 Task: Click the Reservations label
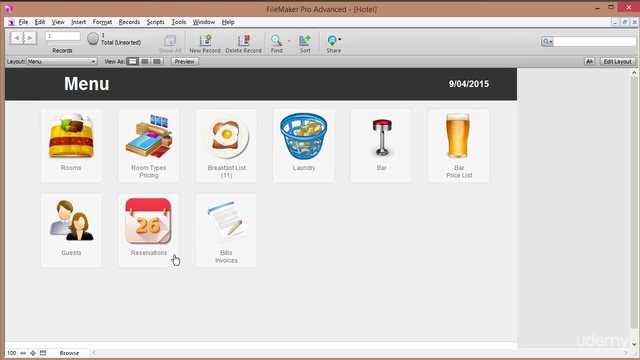pyautogui.click(x=149, y=253)
